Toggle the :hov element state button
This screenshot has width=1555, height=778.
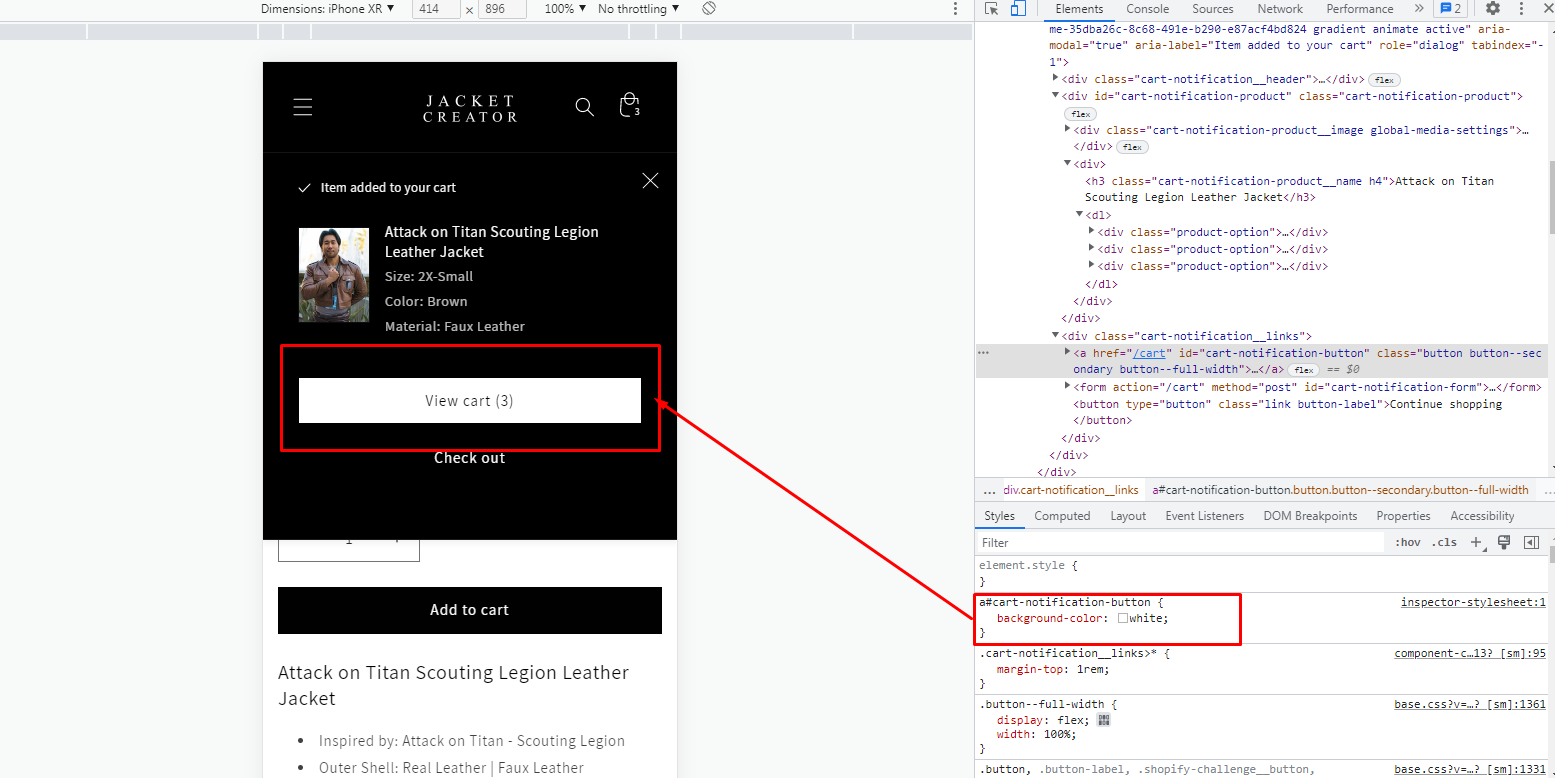point(1407,543)
